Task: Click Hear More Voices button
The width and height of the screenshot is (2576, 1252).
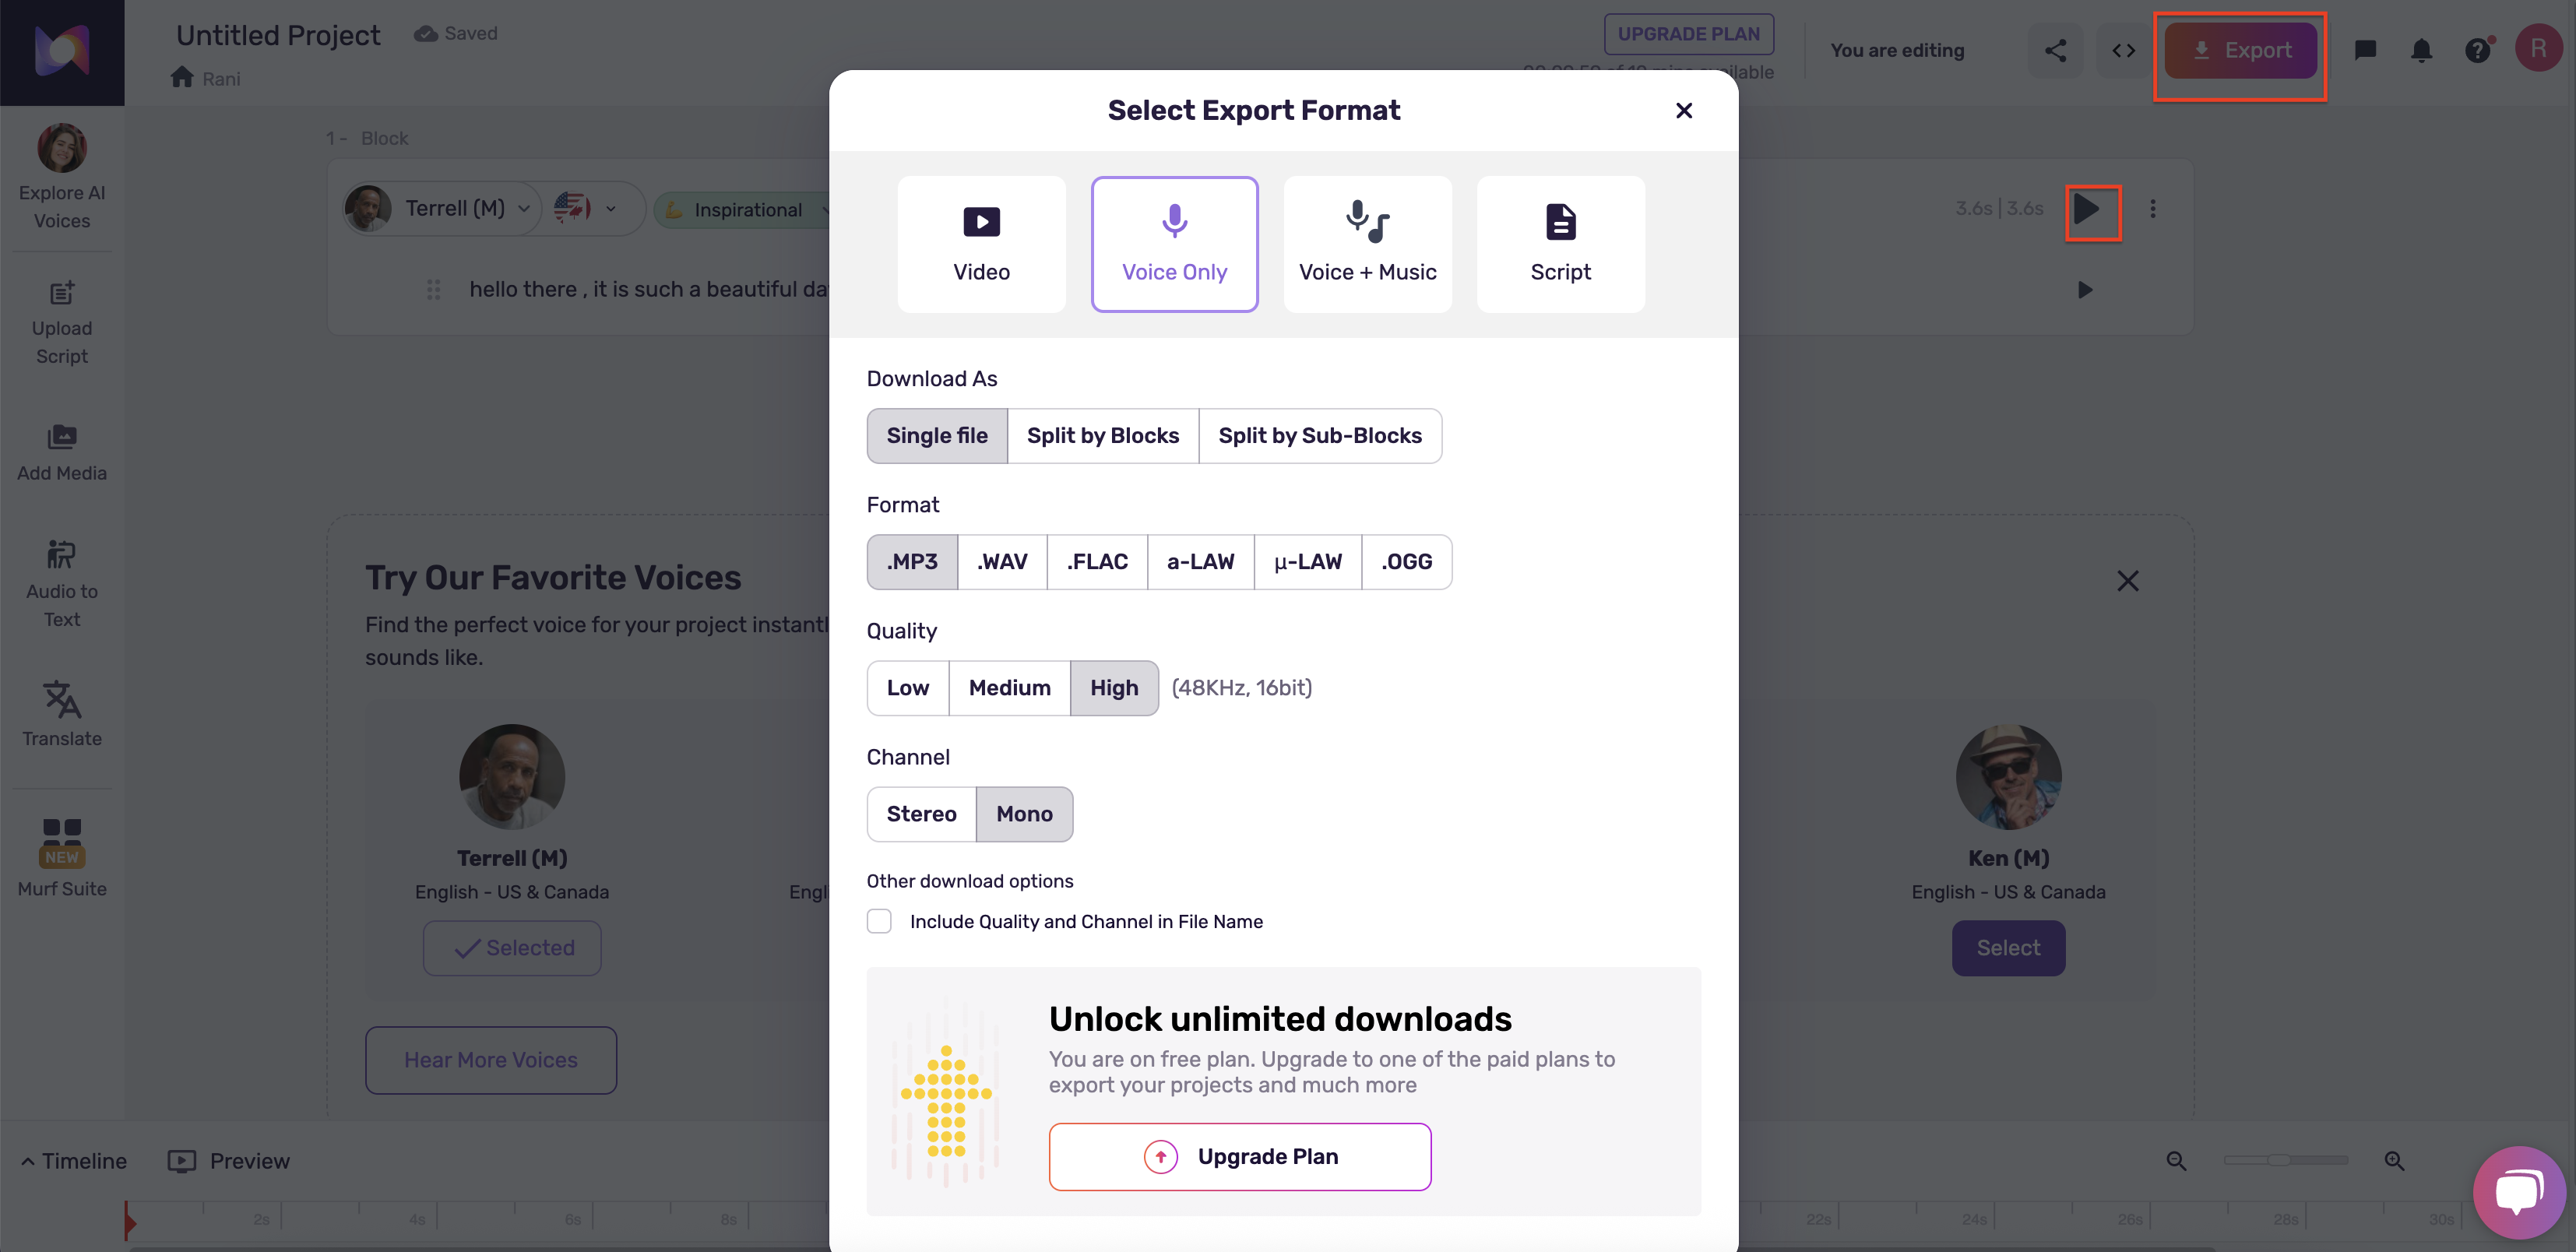Action: [x=491, y=1060]
